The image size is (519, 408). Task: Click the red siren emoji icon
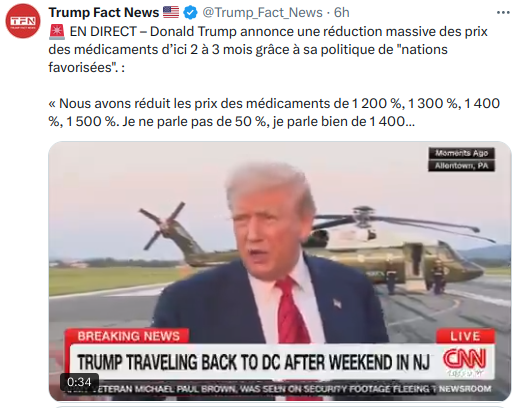(57, 32)
